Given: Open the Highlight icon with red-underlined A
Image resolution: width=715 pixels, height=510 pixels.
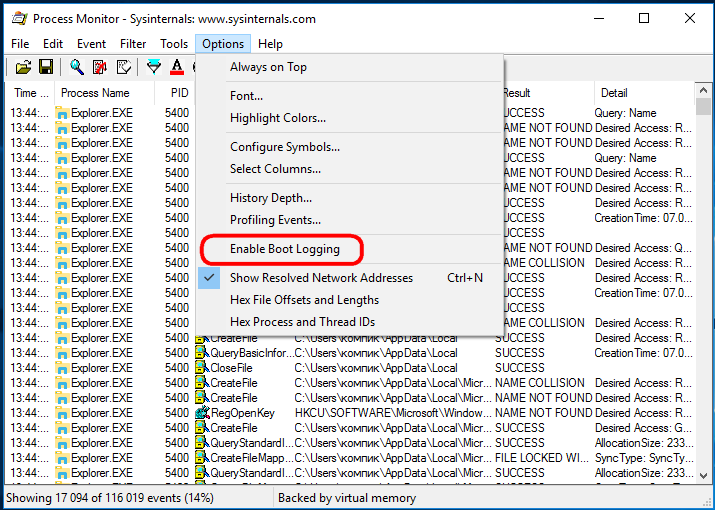Looking at the screenshot, I should click(177, 67).
